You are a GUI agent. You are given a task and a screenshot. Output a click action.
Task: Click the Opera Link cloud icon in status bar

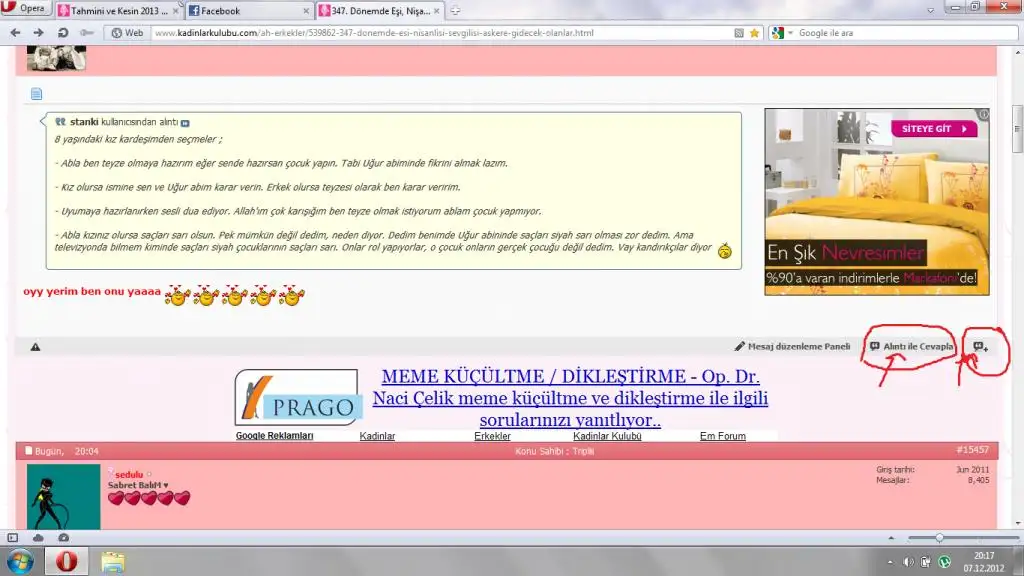pos(38,537)
